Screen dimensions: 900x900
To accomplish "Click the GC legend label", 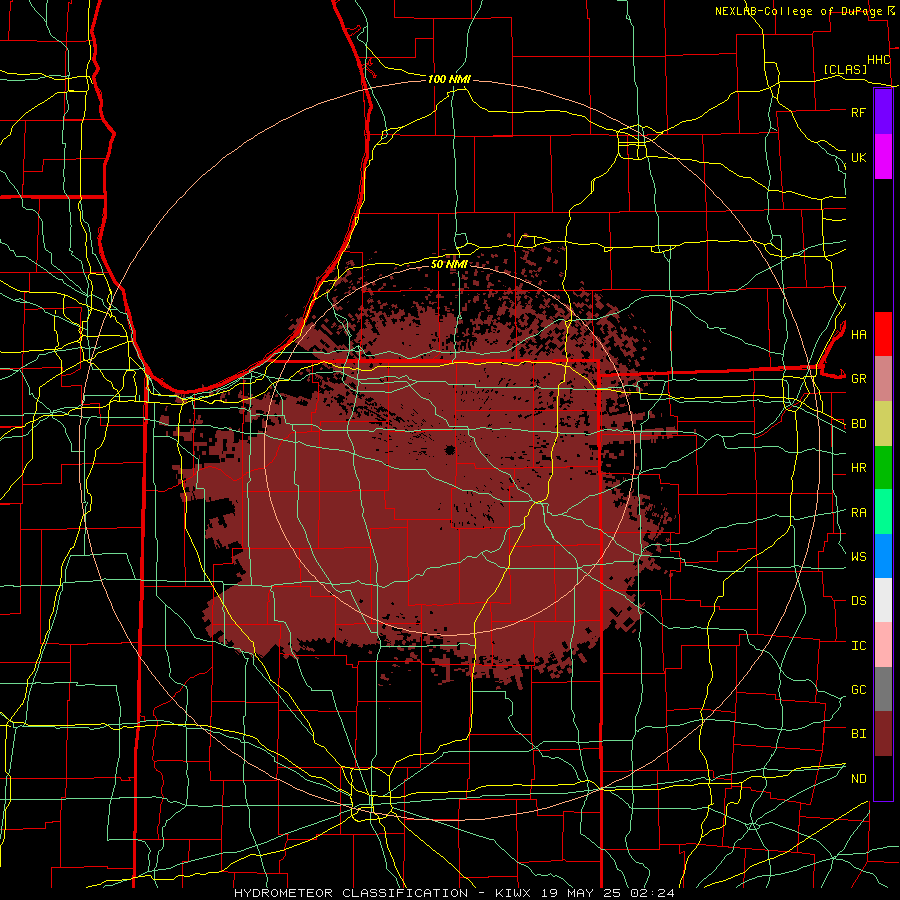I will click(x=858, y=690).
